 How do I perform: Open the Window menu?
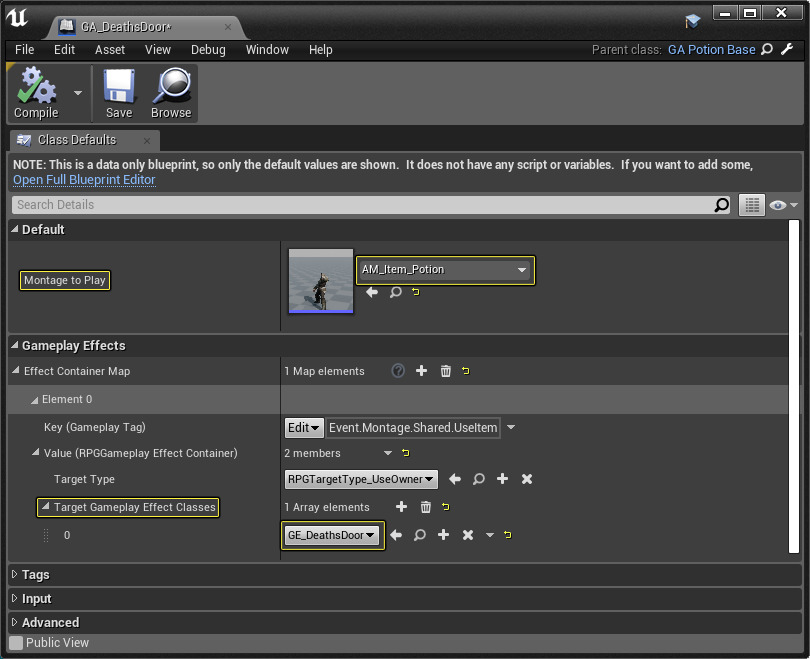(x=267, y=49)
